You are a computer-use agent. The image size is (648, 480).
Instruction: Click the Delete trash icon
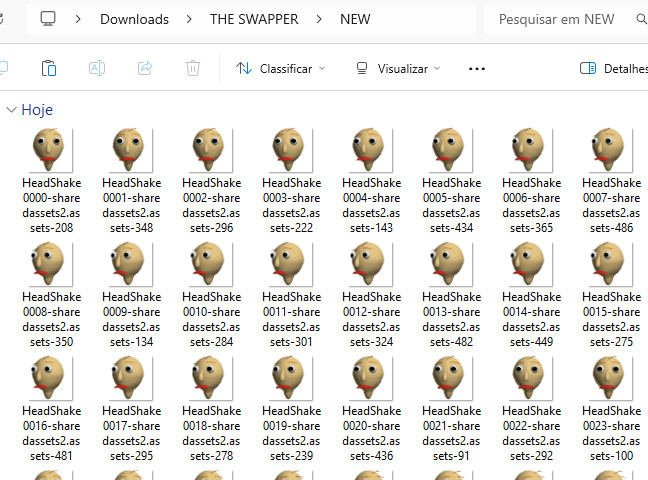193,68
